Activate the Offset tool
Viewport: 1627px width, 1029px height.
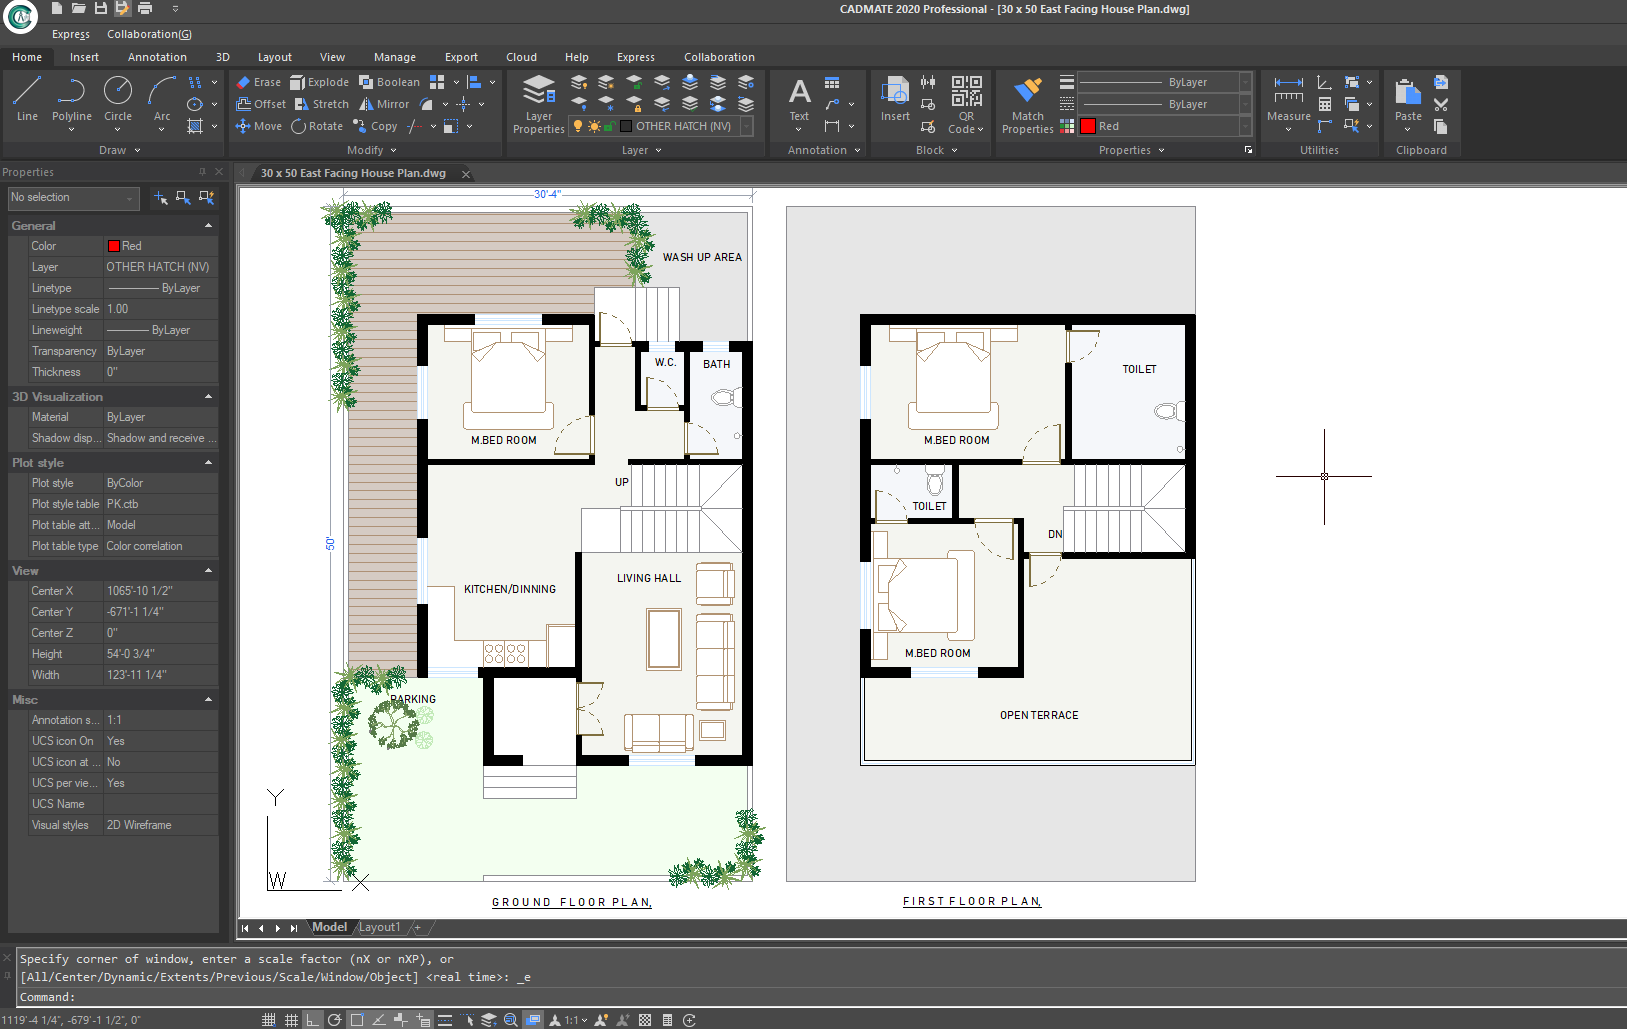tap(261, 104)
